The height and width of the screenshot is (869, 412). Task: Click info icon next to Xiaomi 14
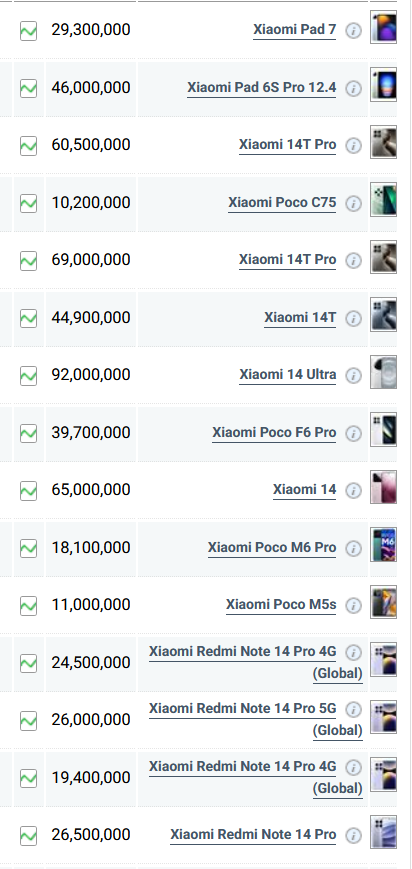(353, 490)
